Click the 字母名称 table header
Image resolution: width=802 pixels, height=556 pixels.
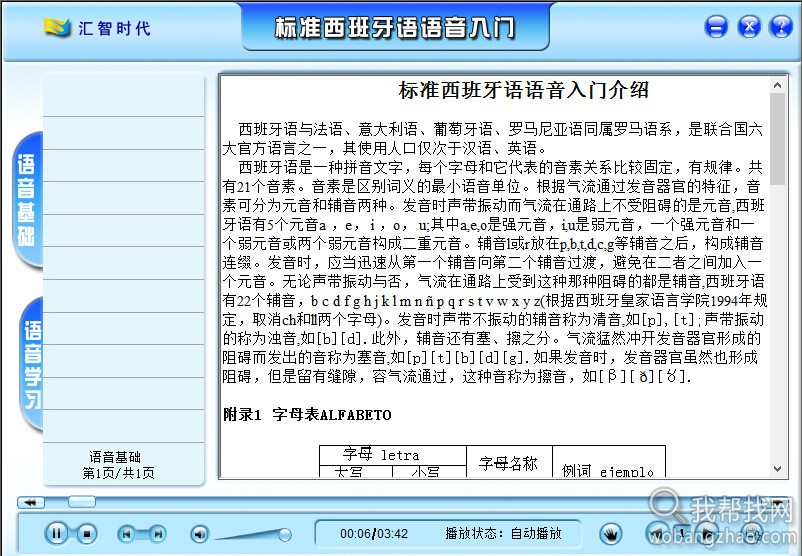tap(508, 463)
